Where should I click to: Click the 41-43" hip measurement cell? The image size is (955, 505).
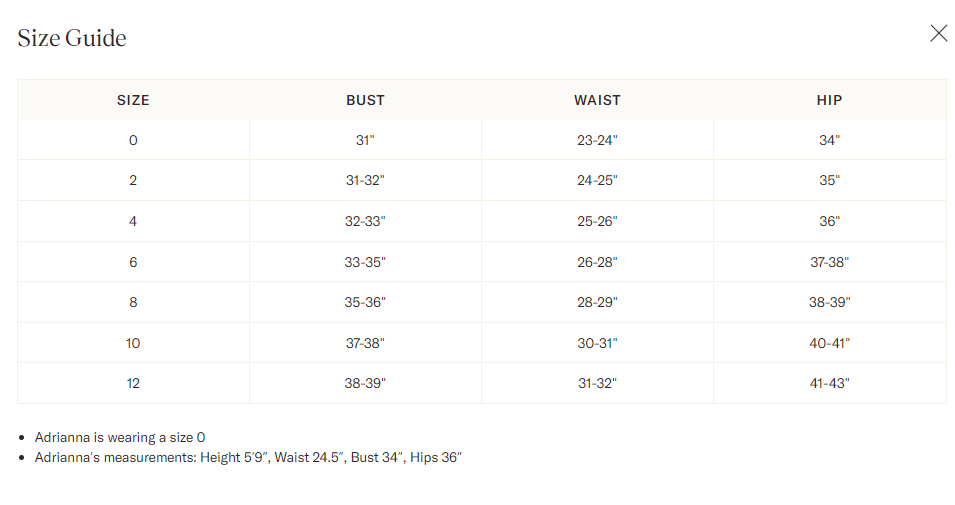click(x=829, y=383)
